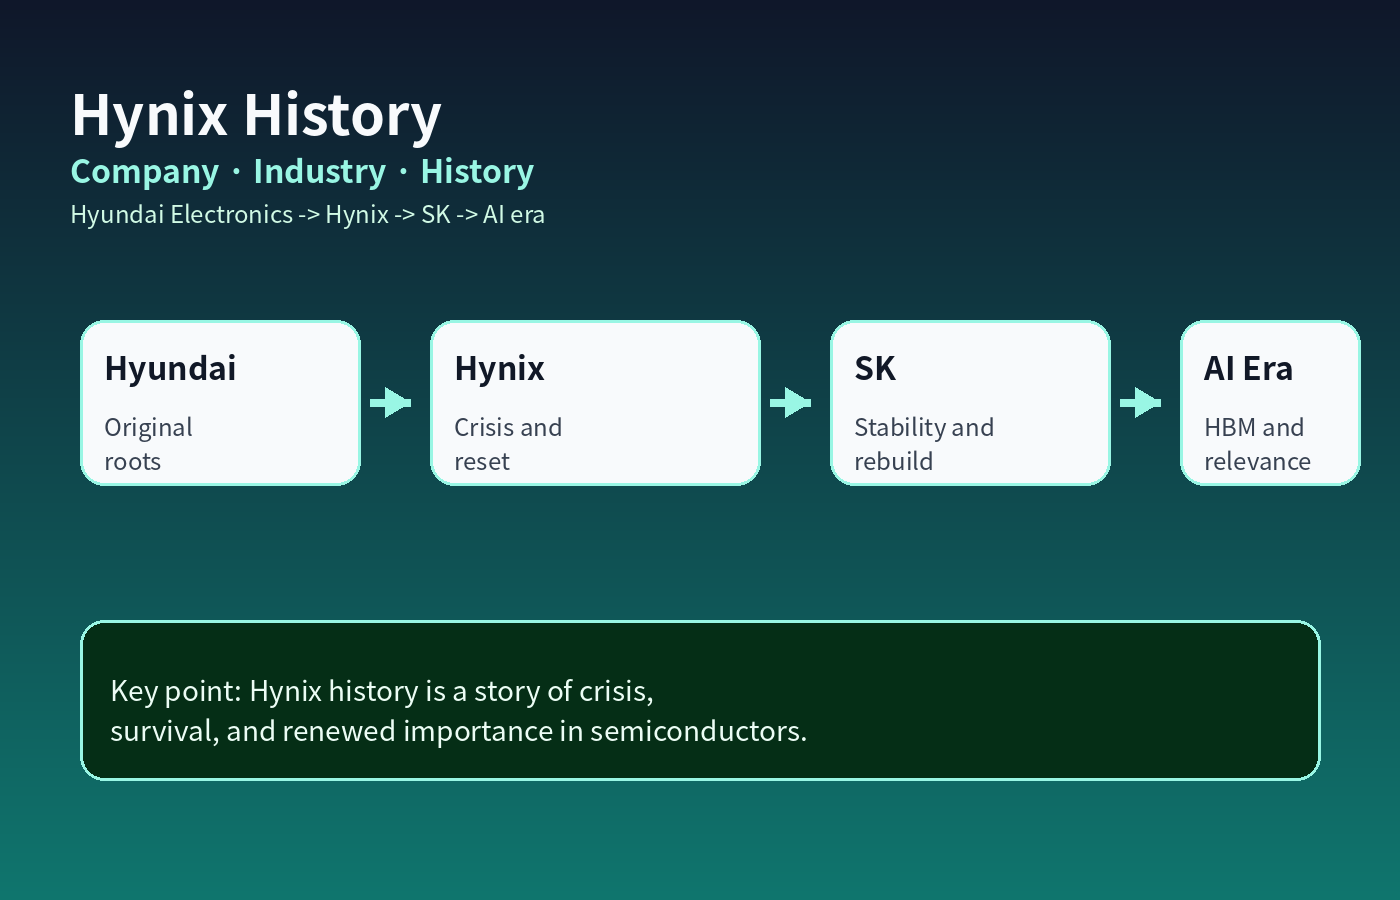Image resolution: width=1400 pixels, height=900 pixels.
Task: Click the arrow between SK and AI Era
Action: 1141,403
